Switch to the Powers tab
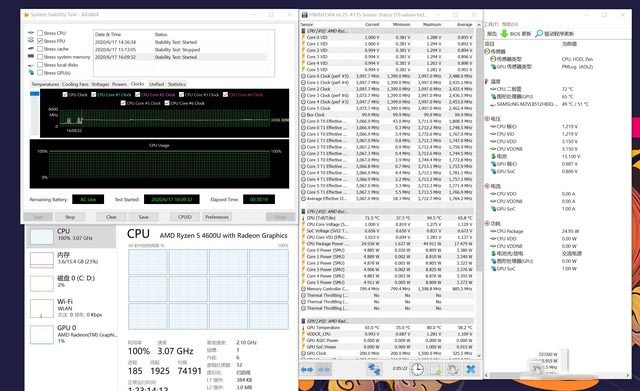Screen dimensions: 640x391 tap(119, 84)
